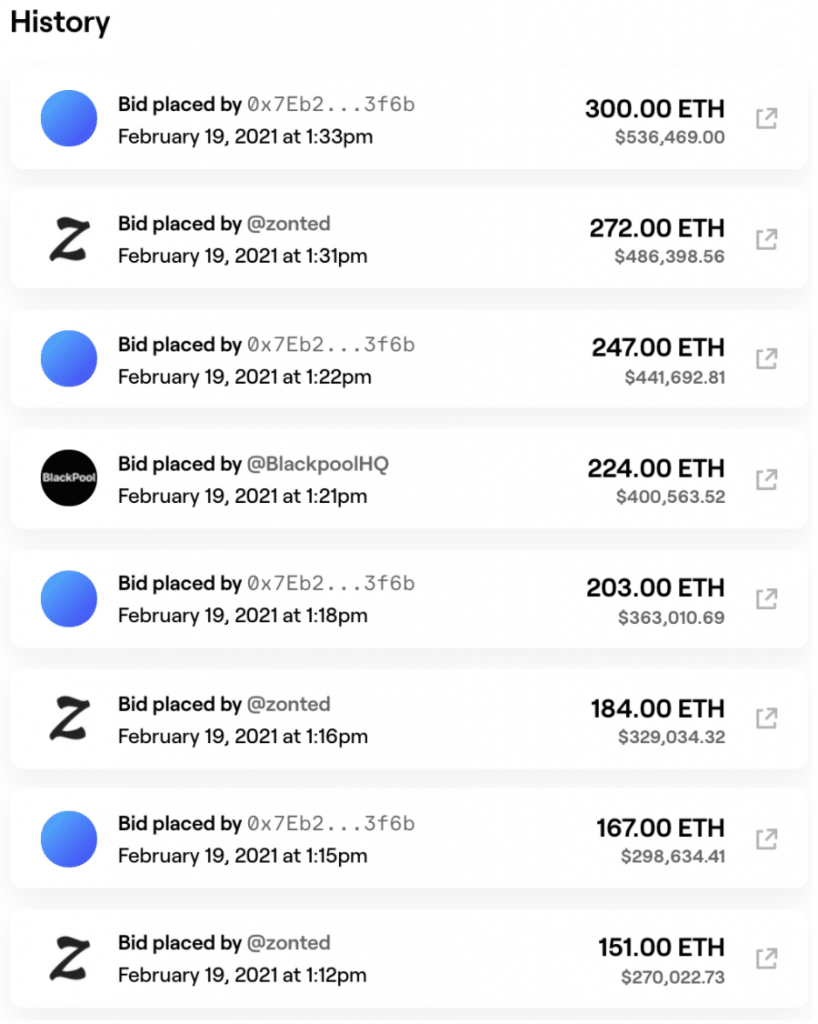Open external link for 272.00 ETH bid
Screen dimensions: 818x1024
point(766,239)
